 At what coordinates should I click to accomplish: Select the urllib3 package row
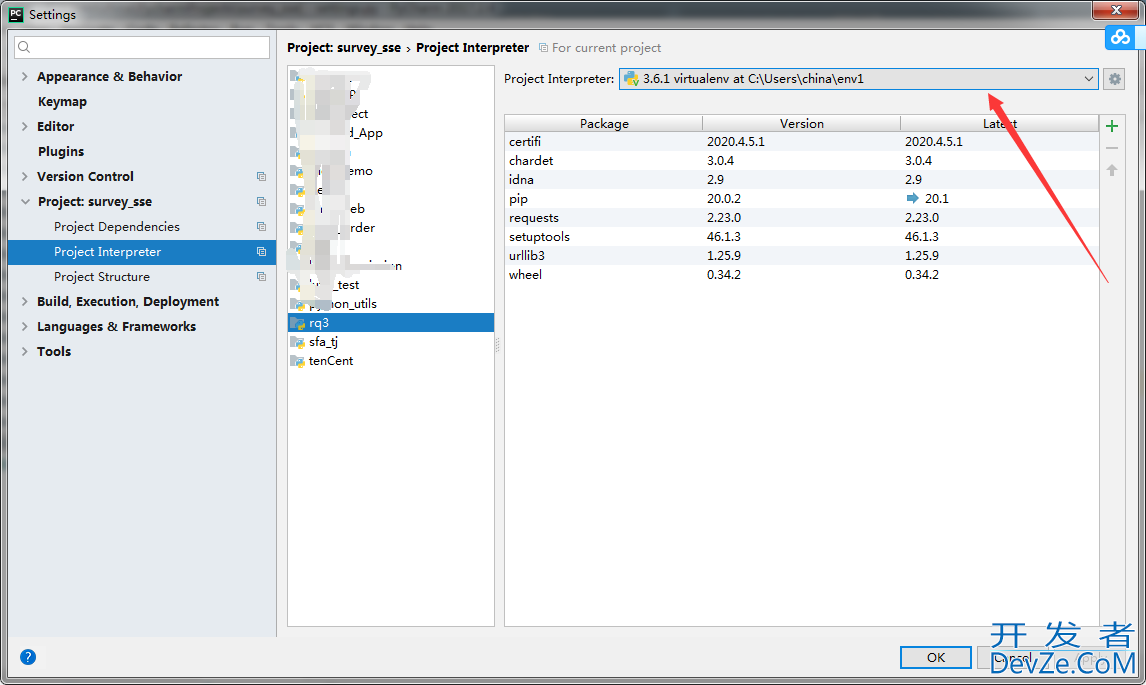click(x=801, y=255)
